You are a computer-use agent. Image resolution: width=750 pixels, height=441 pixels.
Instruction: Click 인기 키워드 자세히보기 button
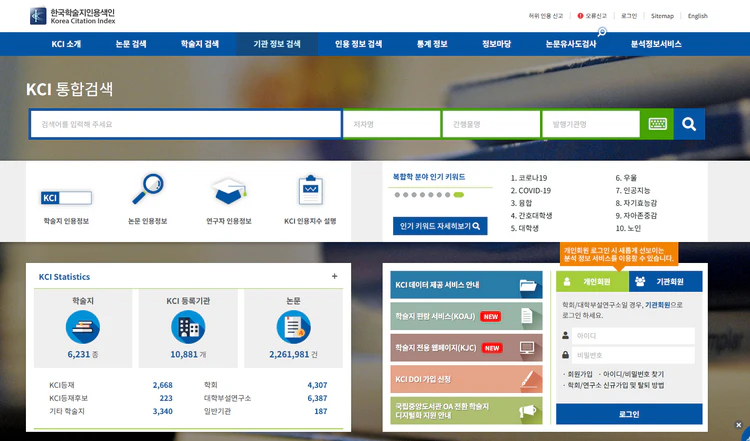440,226
